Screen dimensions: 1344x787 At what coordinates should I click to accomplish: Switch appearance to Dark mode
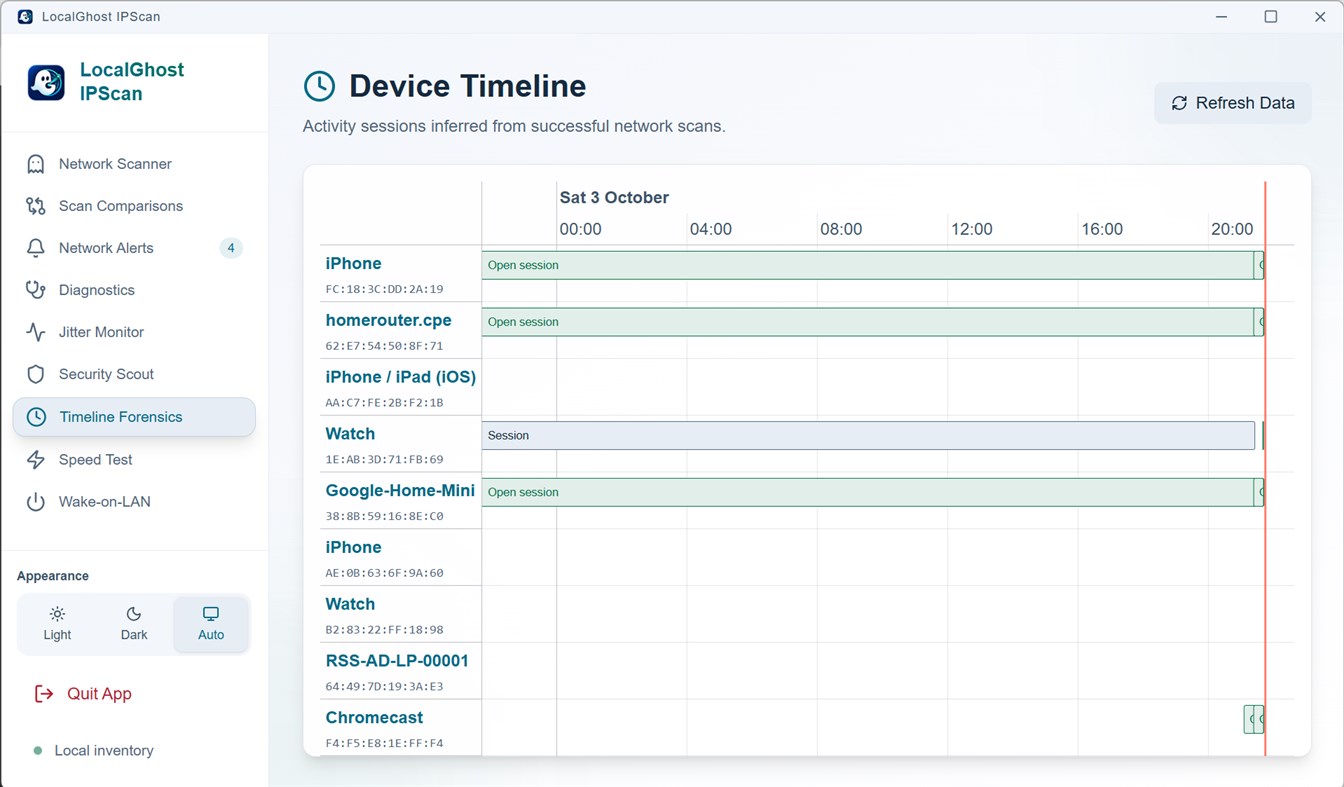click(134, 623)
